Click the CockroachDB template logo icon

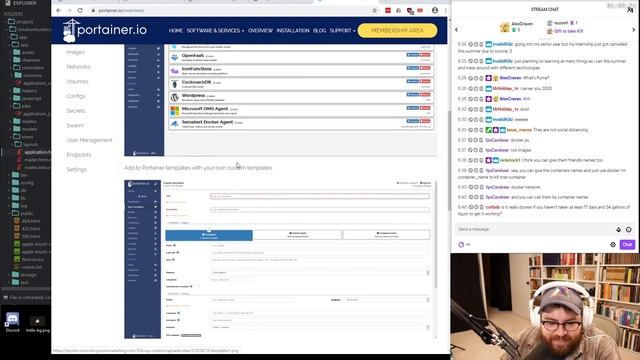click(175, 84)
